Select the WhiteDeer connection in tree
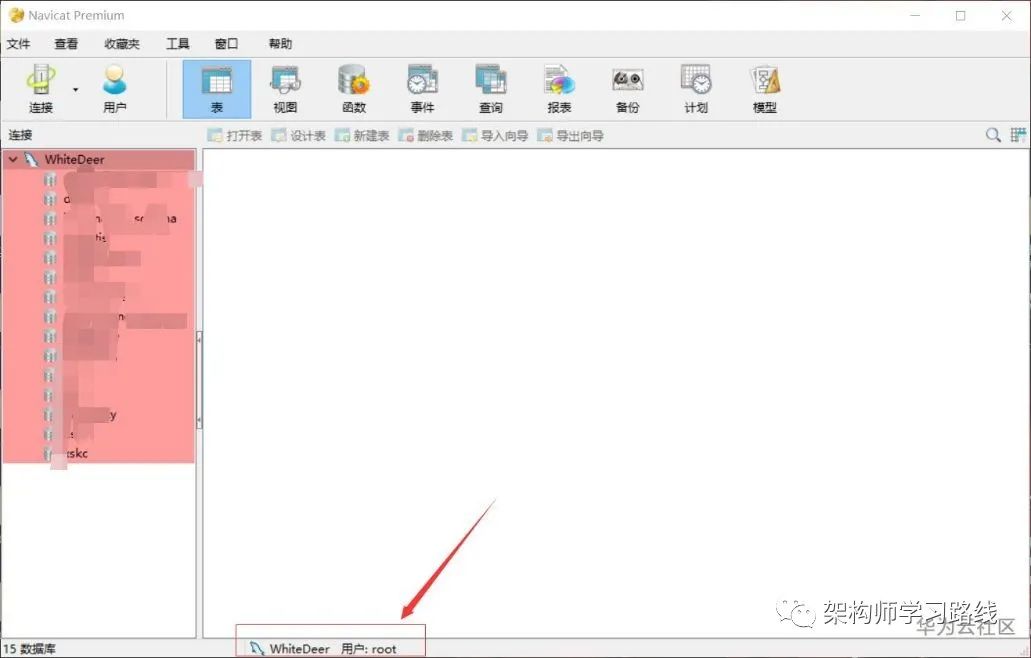Screen dimensions: 1031x658 (74, 159)
